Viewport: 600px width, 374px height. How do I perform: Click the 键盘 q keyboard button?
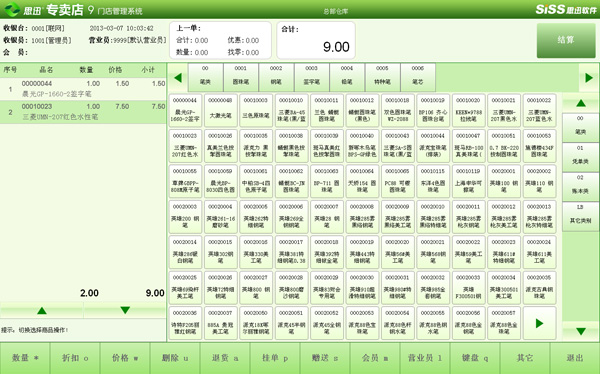(x=475, y=358)
